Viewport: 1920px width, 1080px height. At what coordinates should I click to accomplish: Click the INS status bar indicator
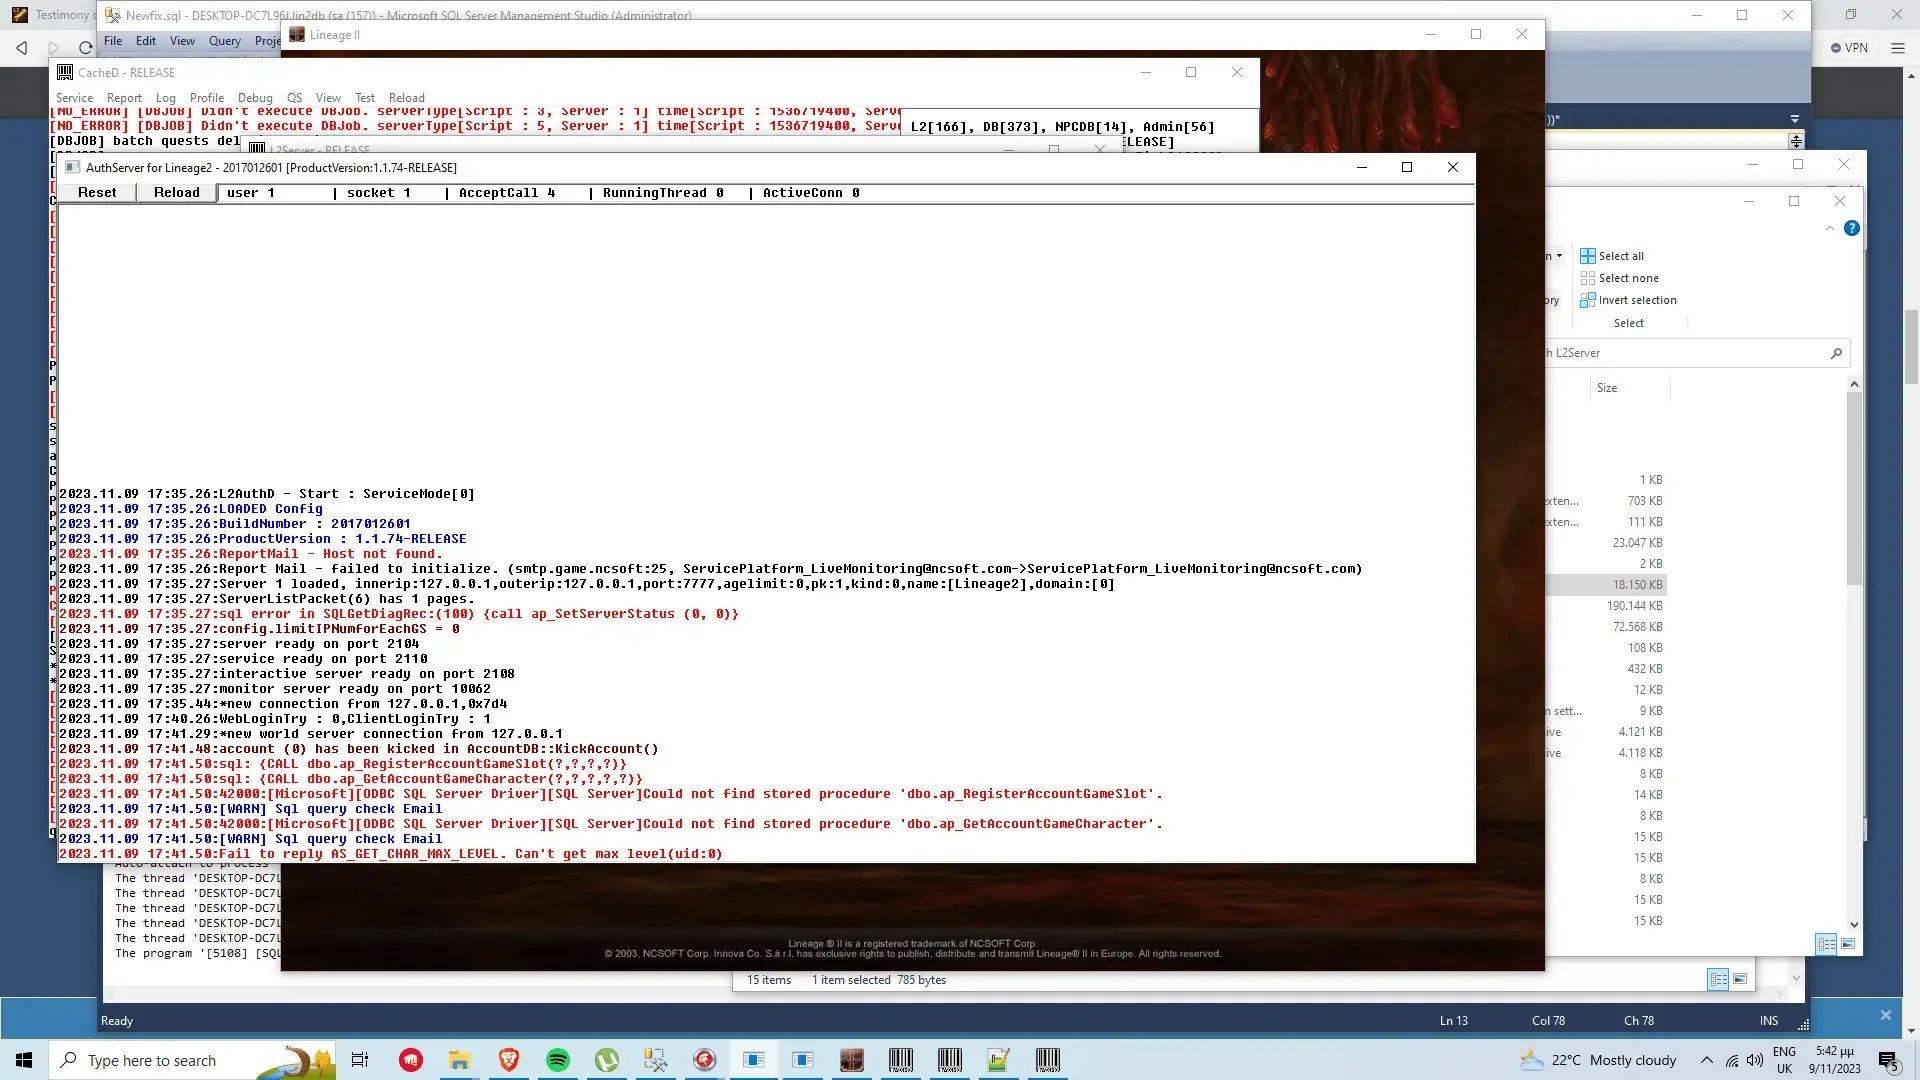(x=1769, y=1021)
